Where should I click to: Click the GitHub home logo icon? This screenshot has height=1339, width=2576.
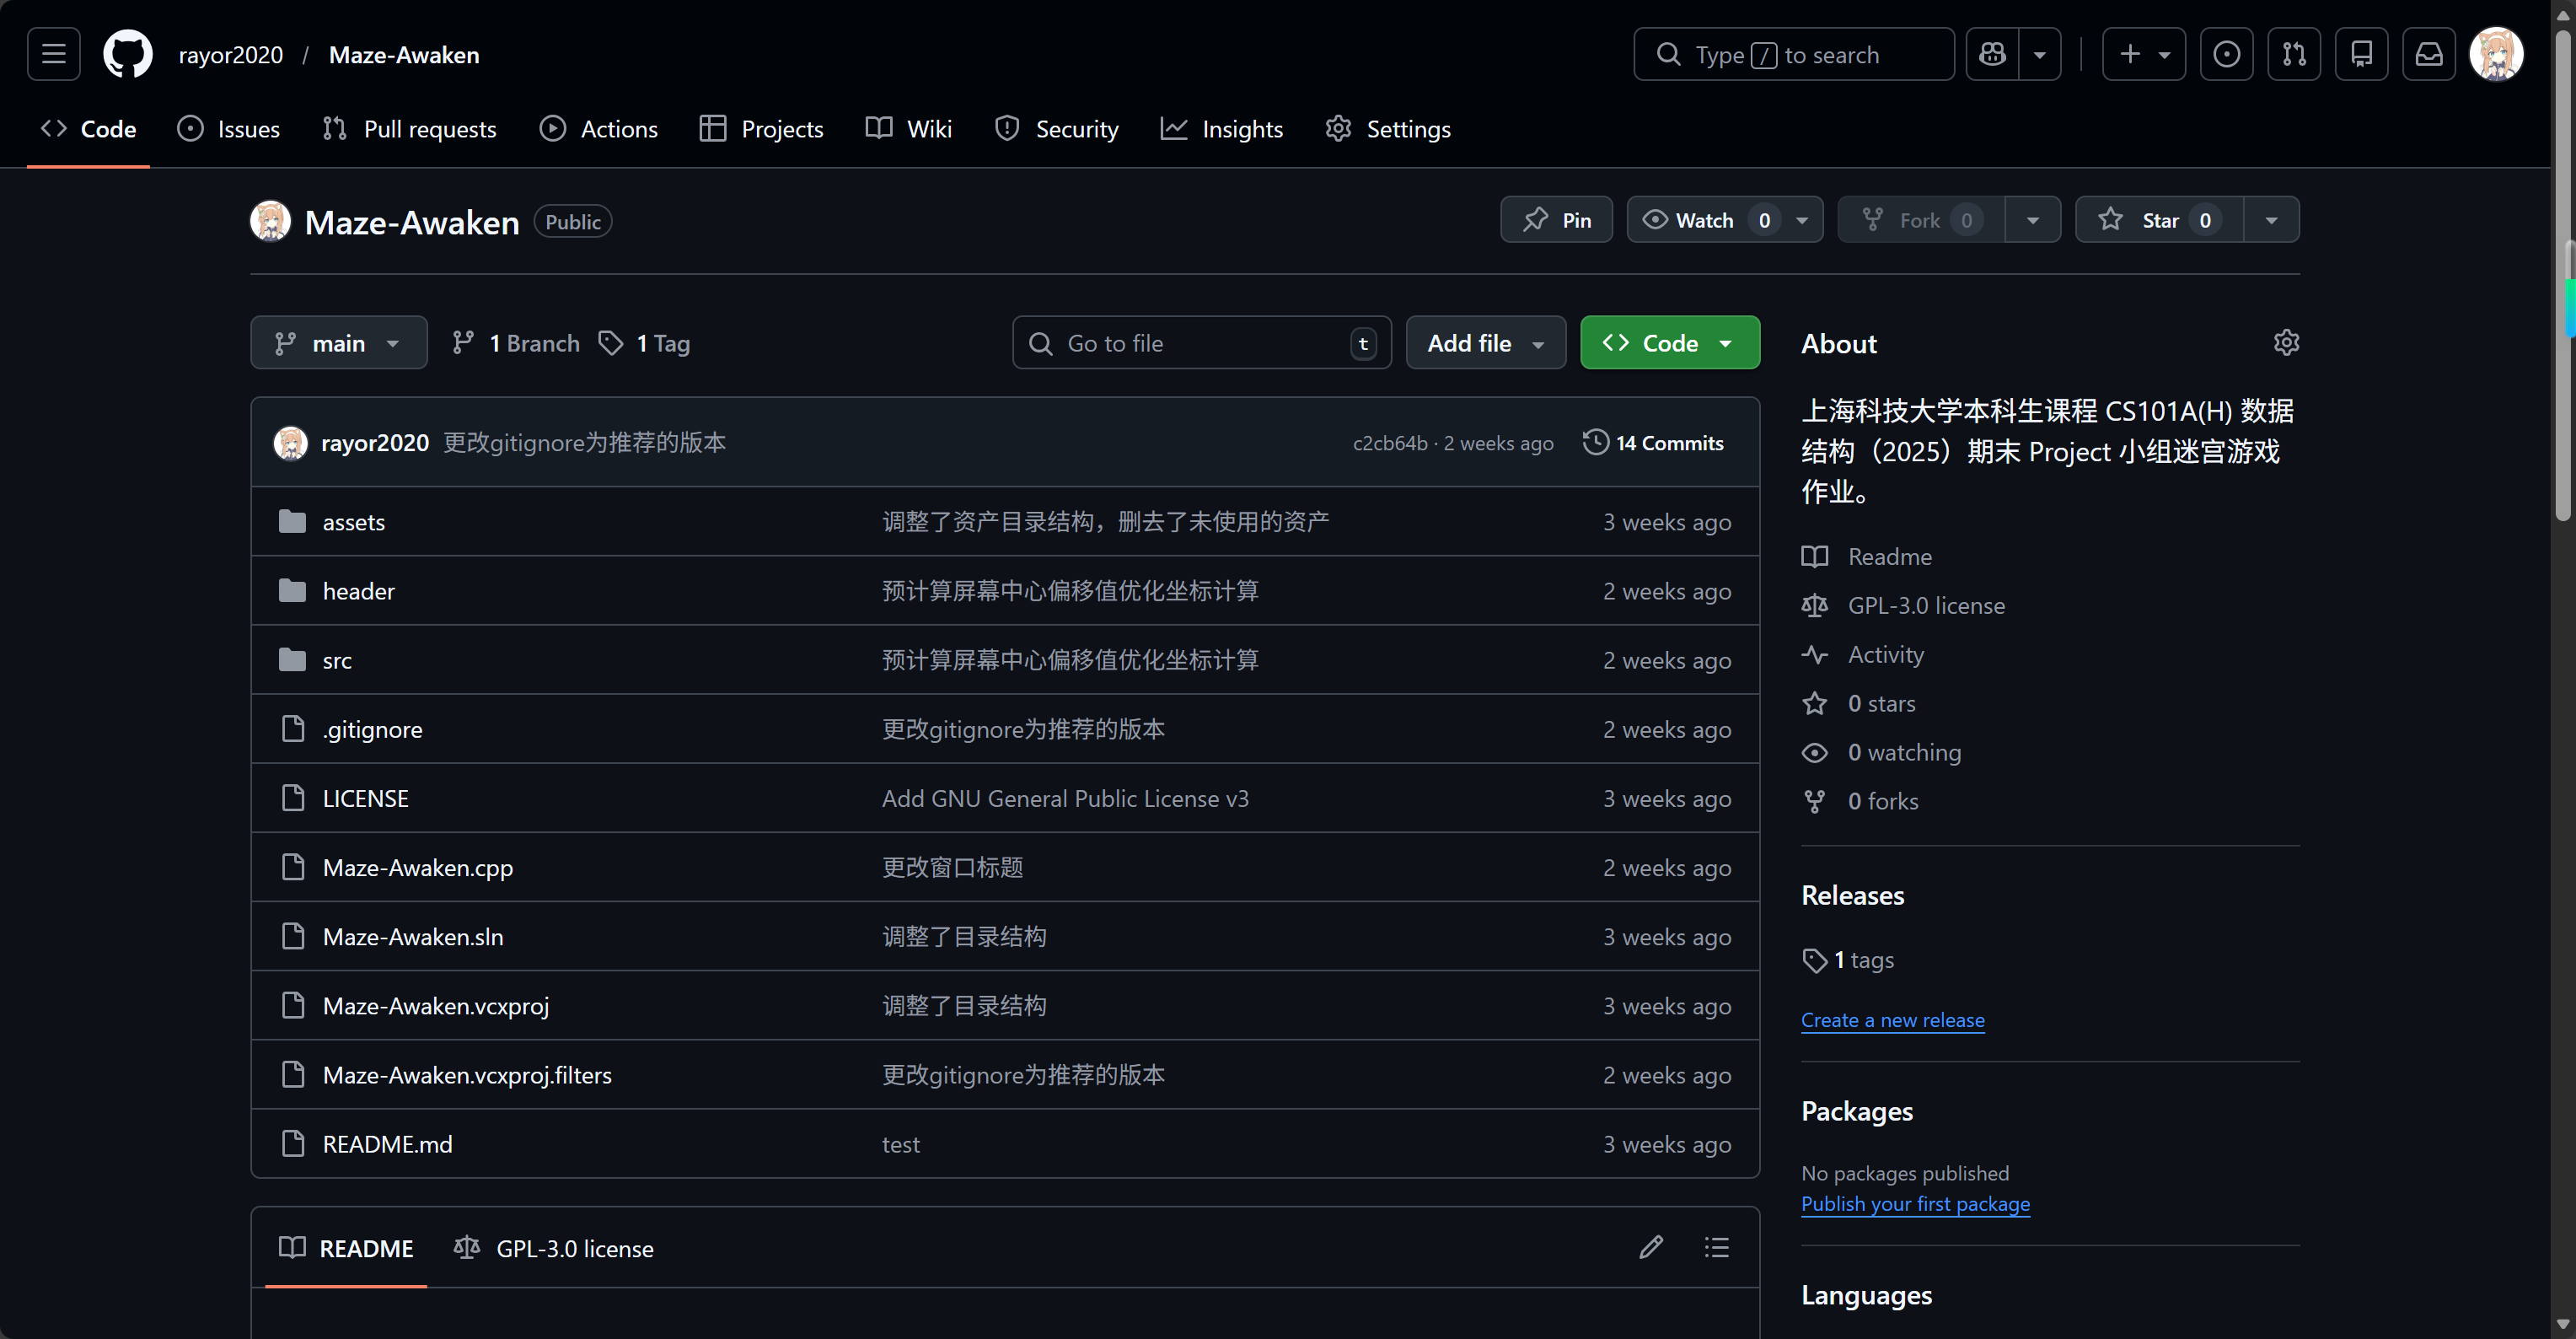(x=127, y=54)
